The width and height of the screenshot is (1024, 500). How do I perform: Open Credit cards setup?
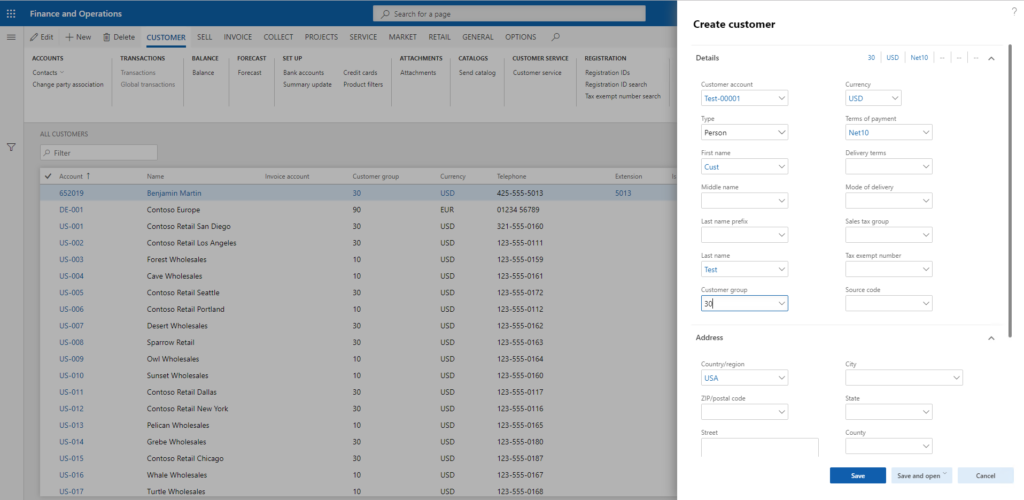pyautogui.click(x=360, y=72)
